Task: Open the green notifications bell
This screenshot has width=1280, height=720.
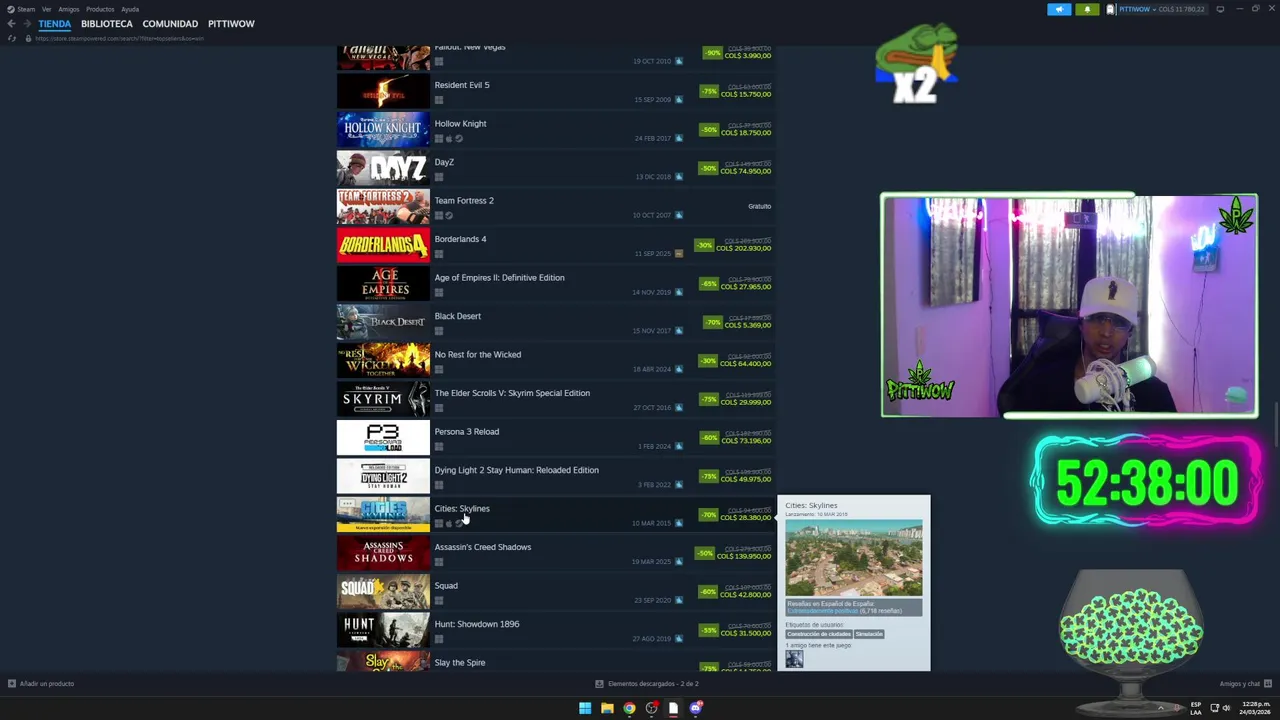Action: click(1087, 9)
